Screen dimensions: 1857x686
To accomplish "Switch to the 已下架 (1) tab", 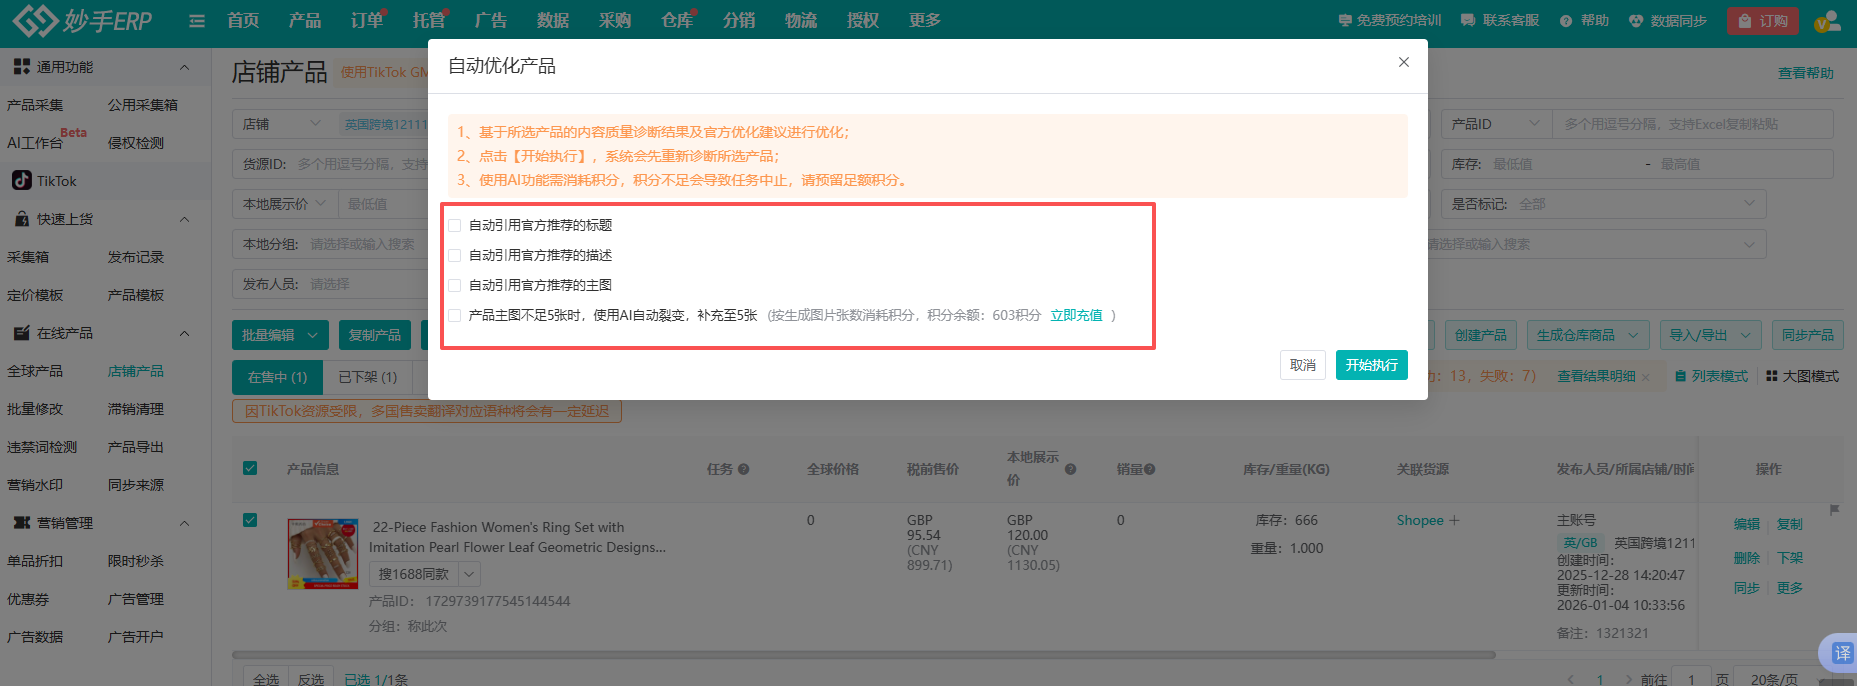I will (367, 377).
